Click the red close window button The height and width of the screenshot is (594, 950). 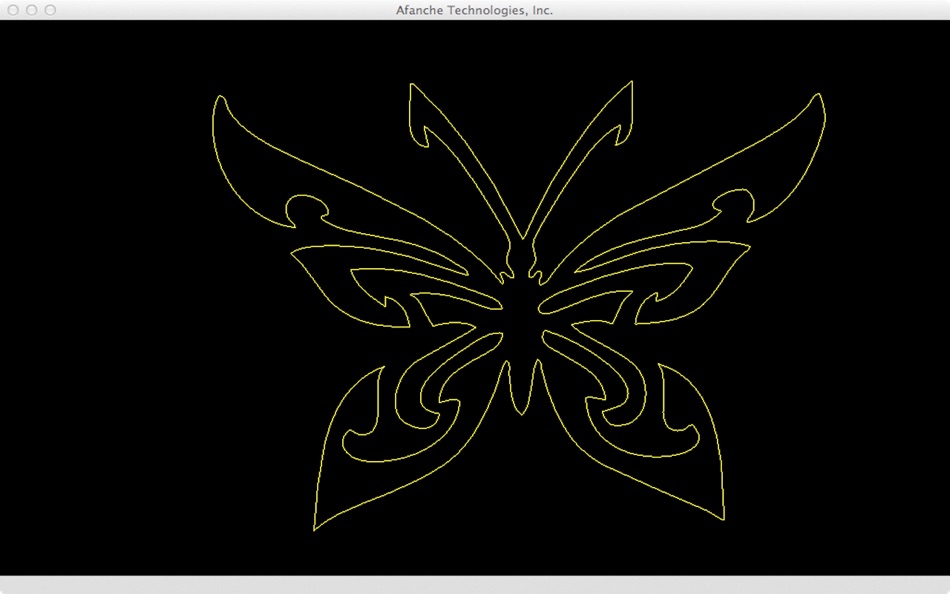click(x=13, y=10)
